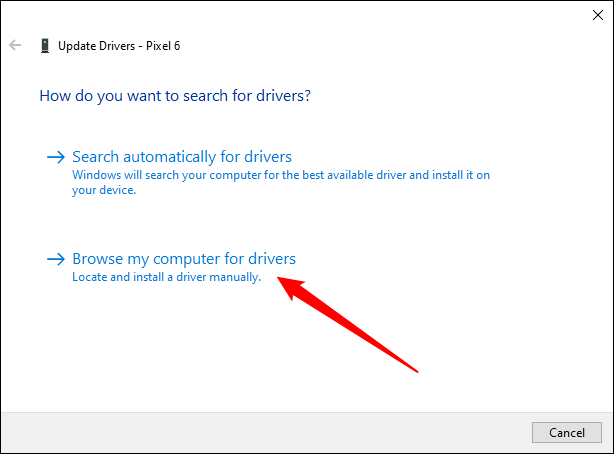Viewport: 614px width, 454px height.
Task: Choose Browse my computer for drivers
Action: [x=184, y=259]
